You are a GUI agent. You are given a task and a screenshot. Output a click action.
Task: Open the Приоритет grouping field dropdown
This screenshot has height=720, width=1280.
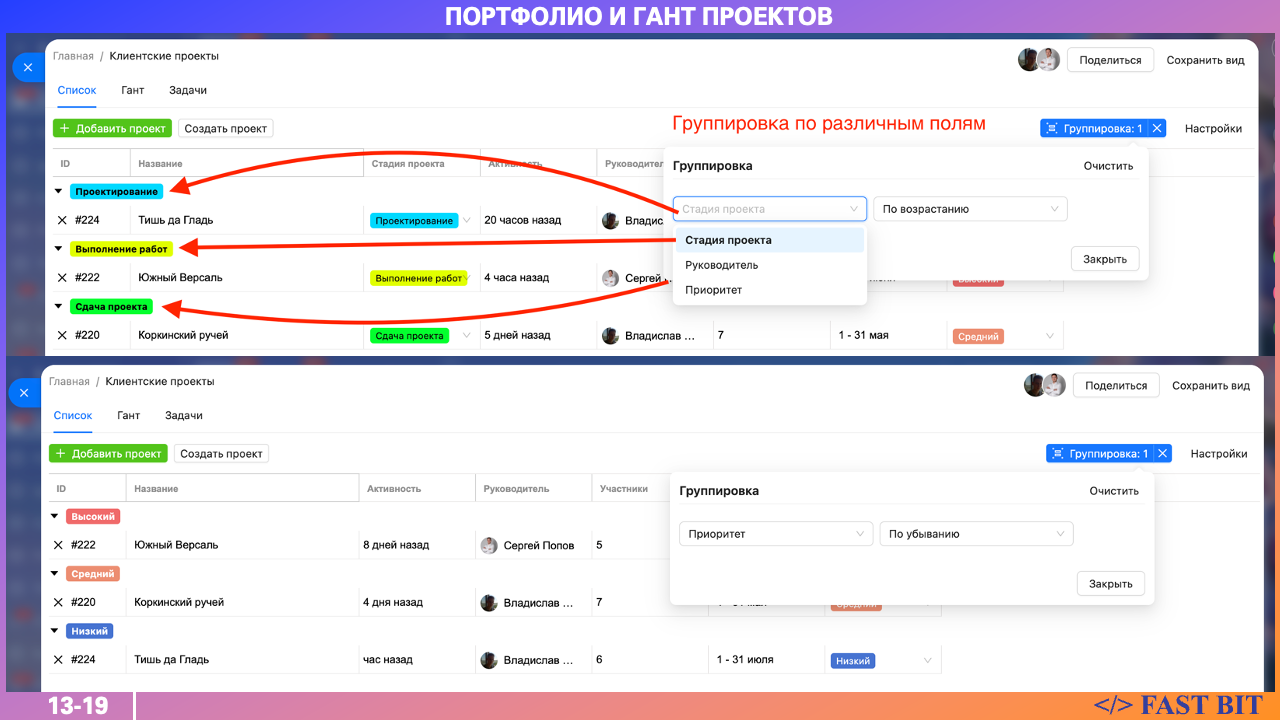click(x=776, y=534)
